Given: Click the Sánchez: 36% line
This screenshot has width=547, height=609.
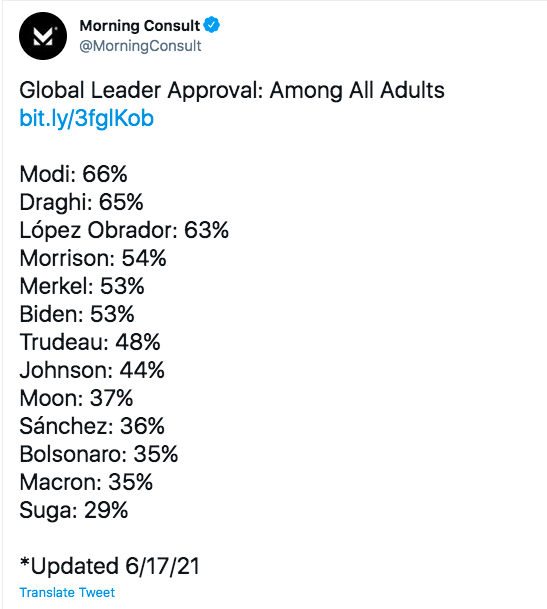Looking at the screenshot, I should (92, 426).
